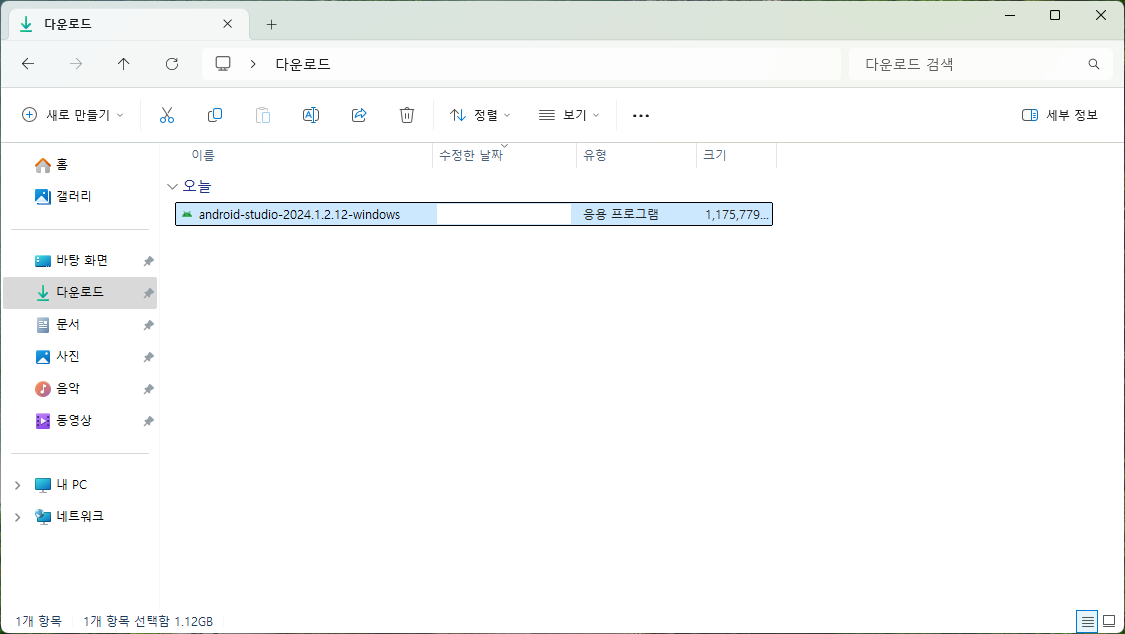The width and height of the screenshot is (1125, 634).
Task: Click the 다운로드 breadcrumb in address bar
Action: pos(303,64)
